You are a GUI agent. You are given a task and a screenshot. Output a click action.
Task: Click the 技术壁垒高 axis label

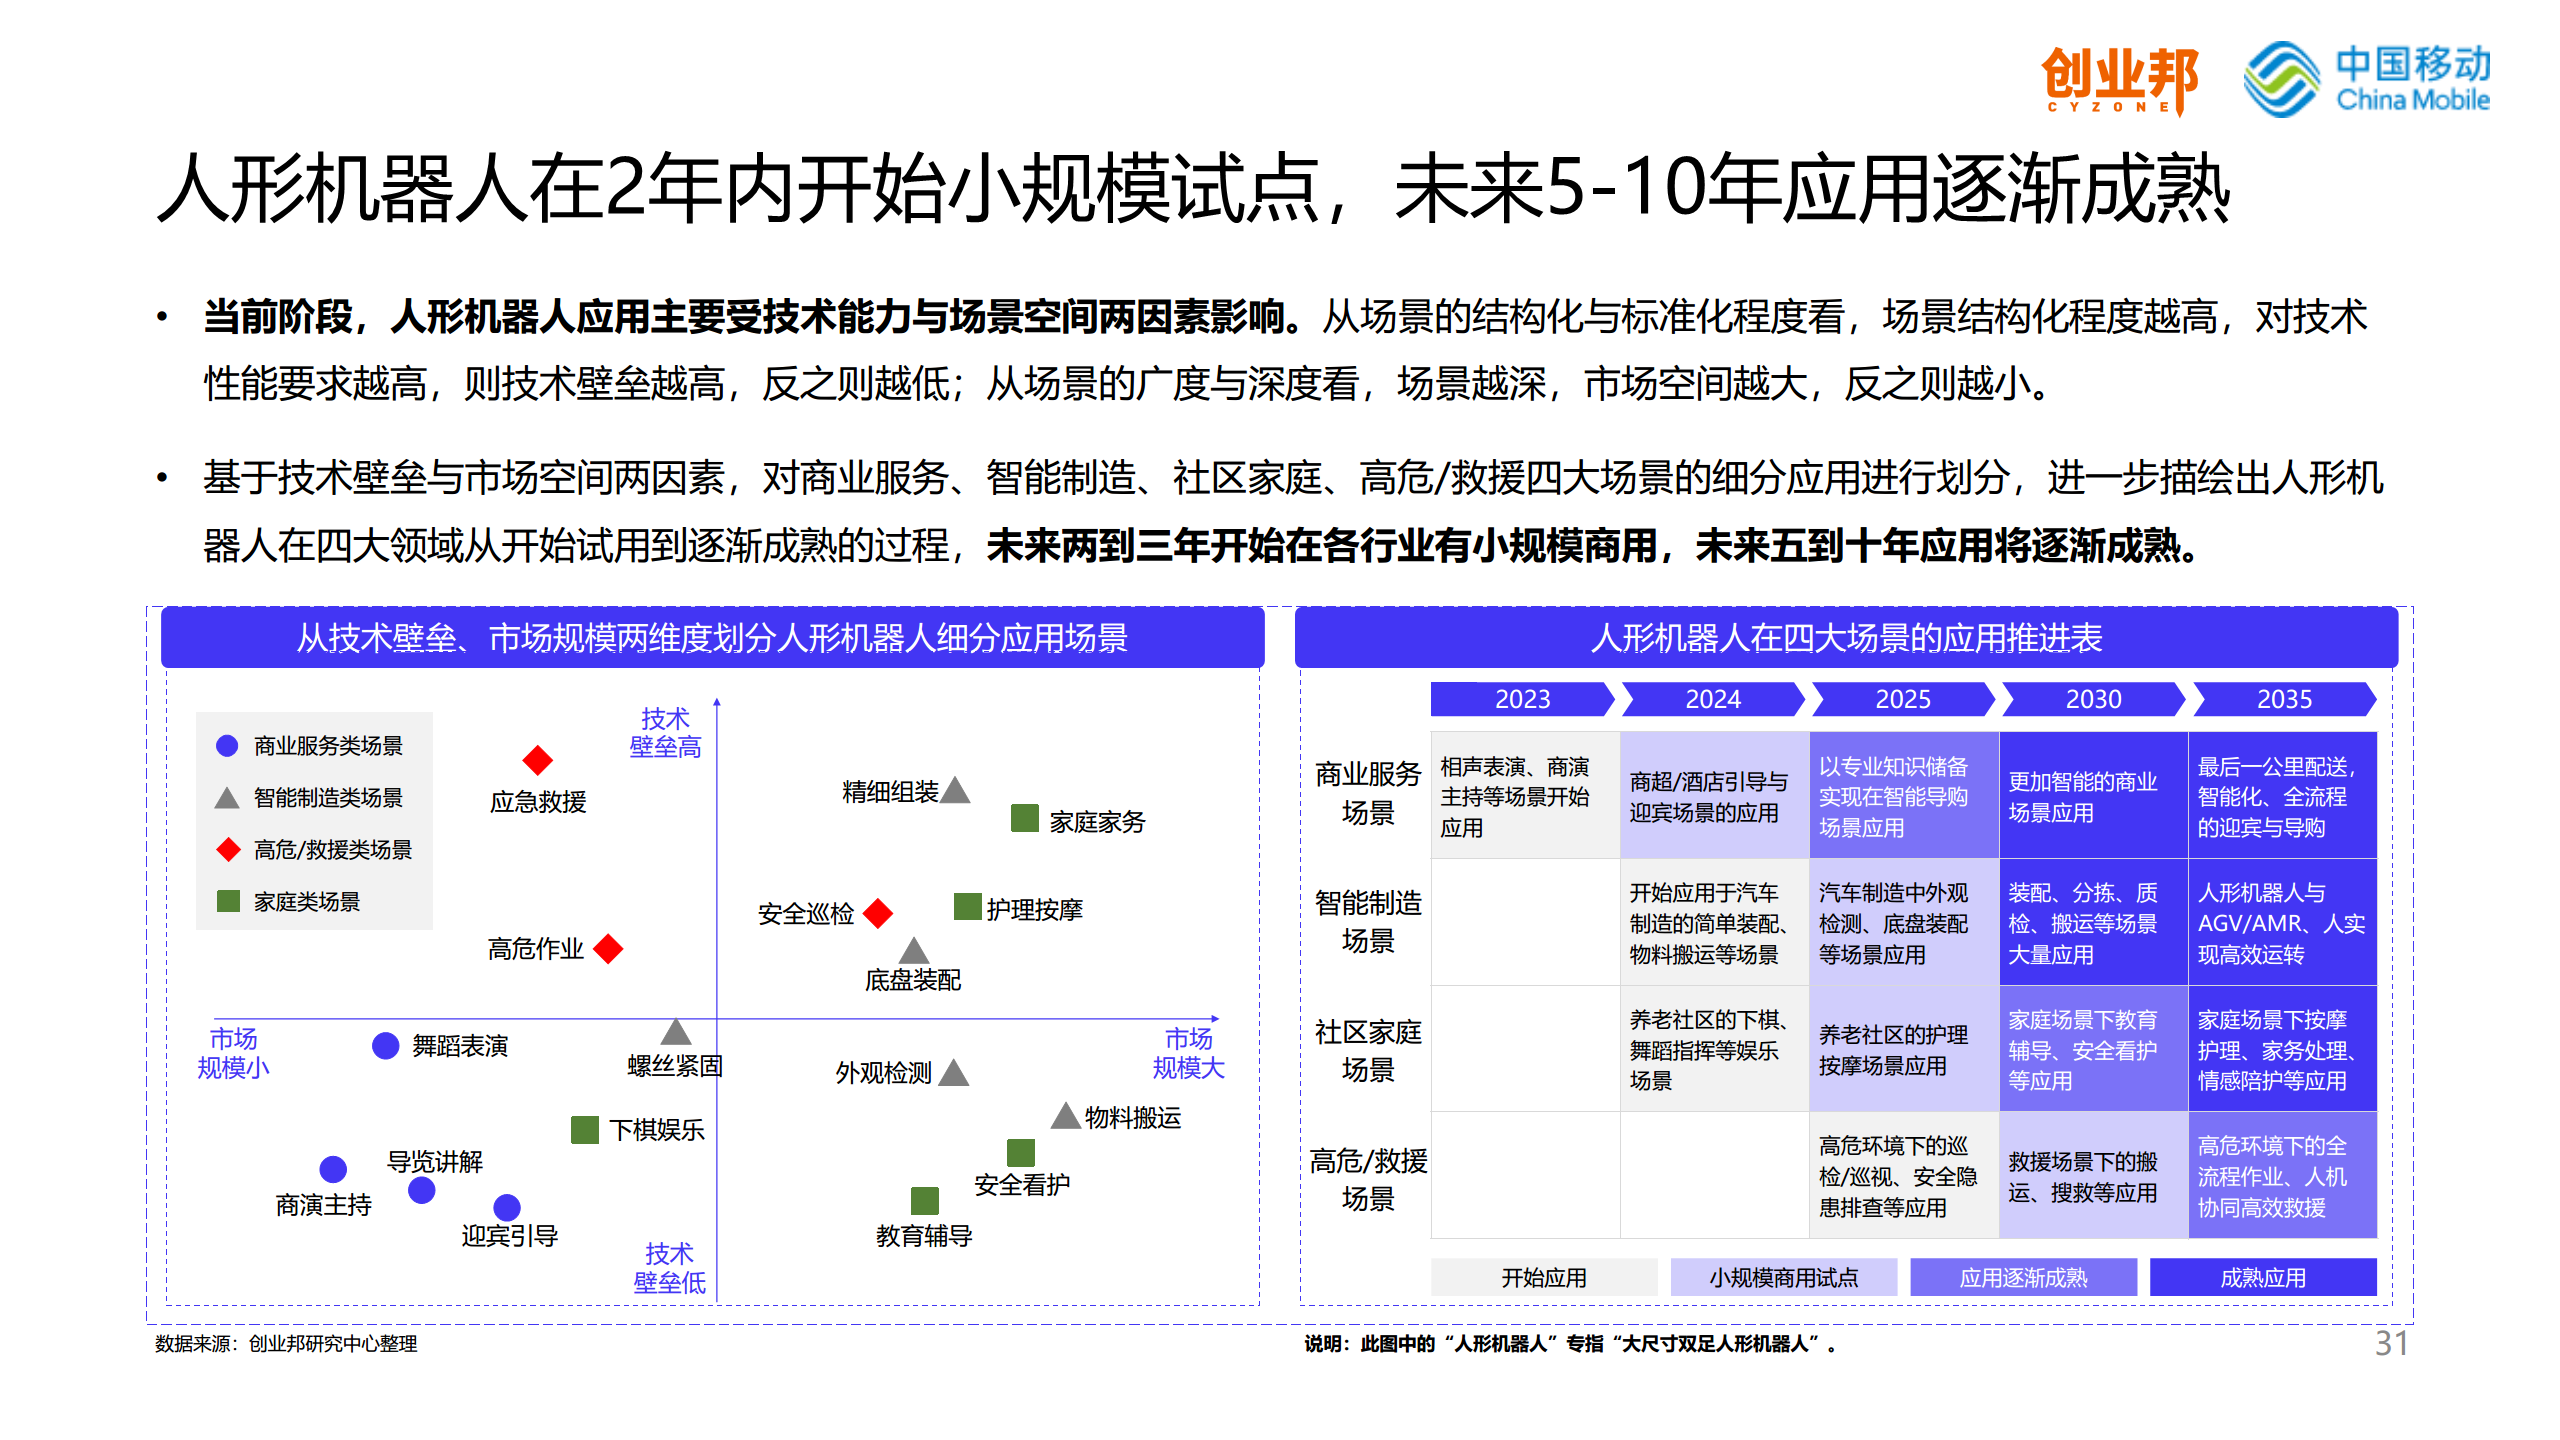click(x=665, y=733)
